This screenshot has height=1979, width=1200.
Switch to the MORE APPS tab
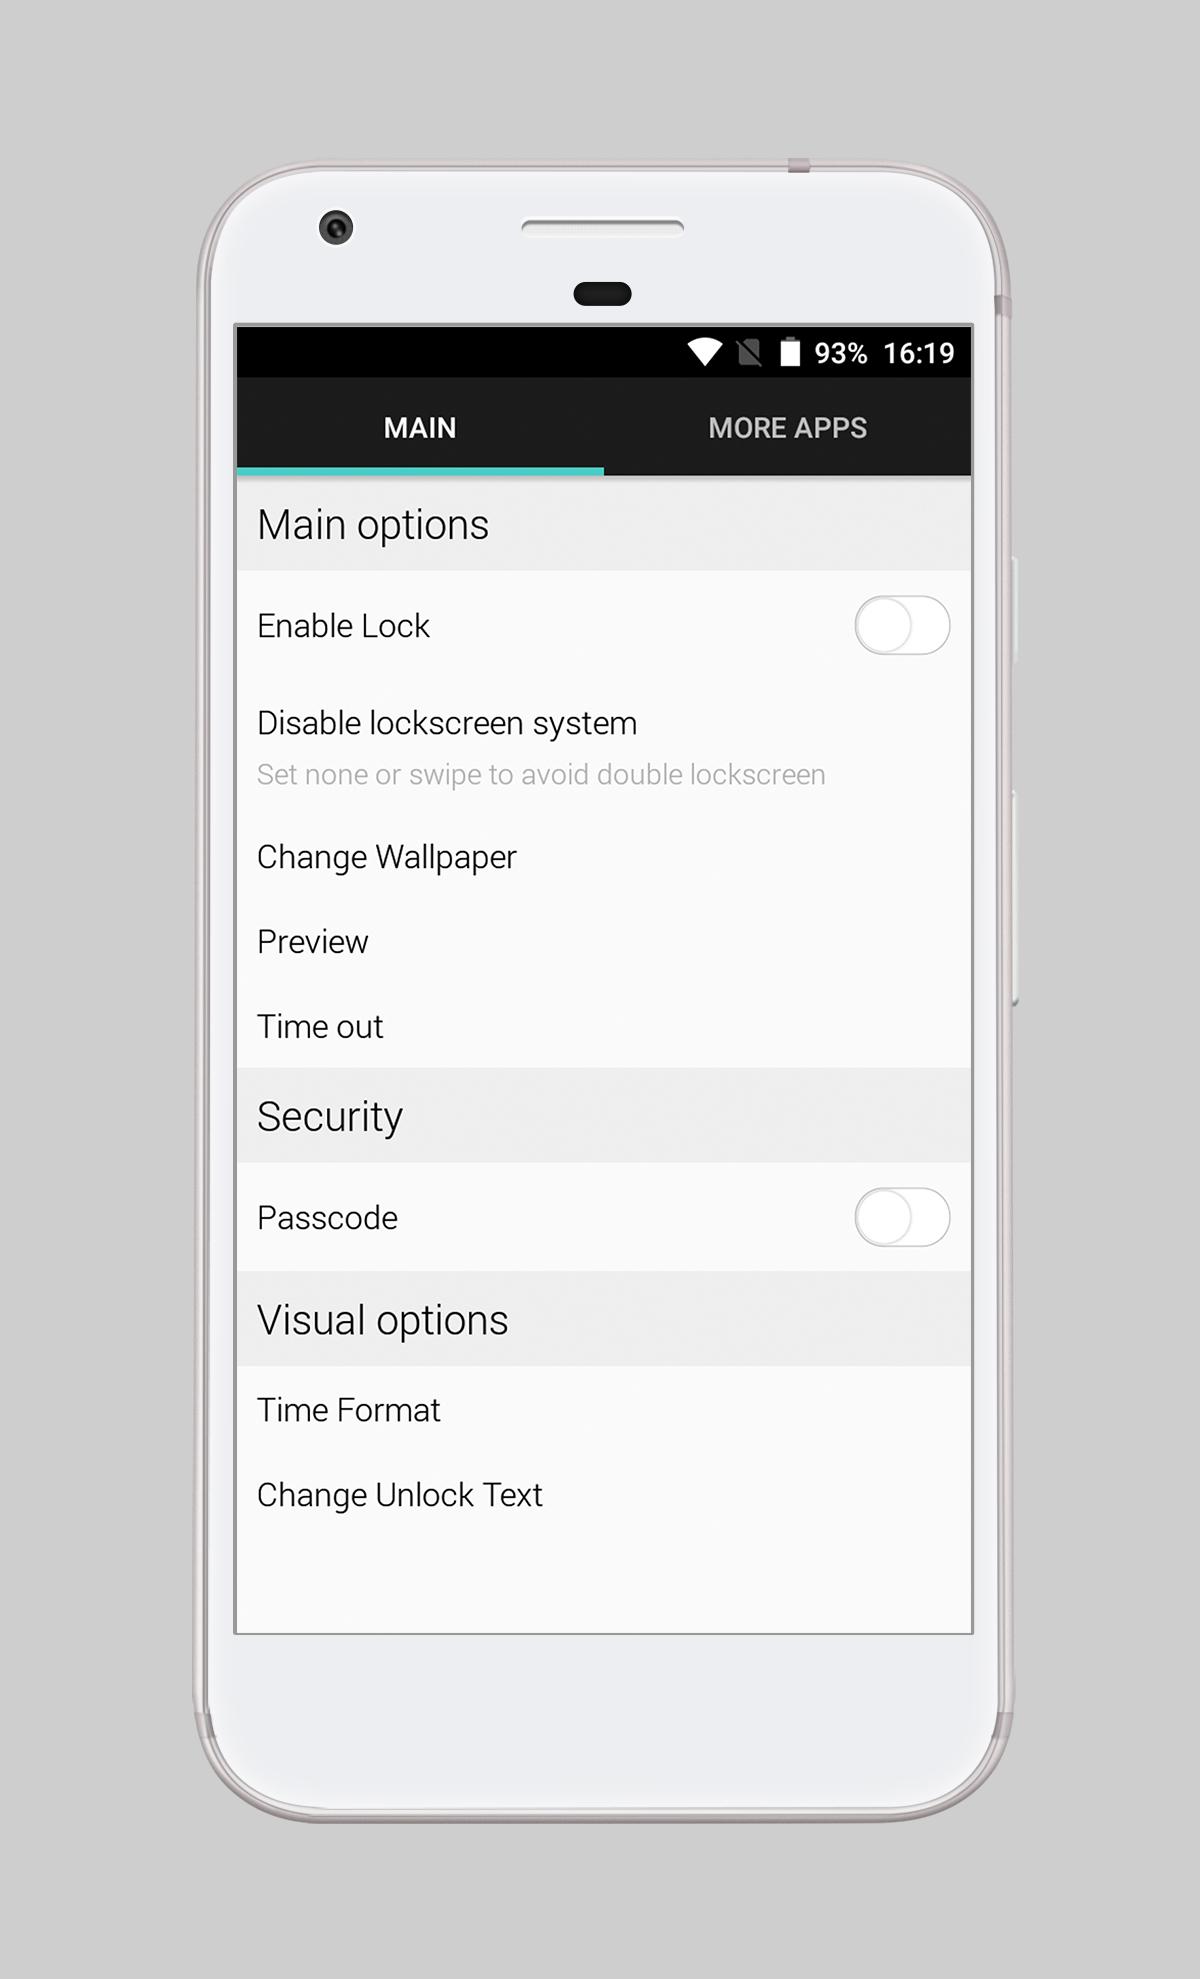pos(788,427)
